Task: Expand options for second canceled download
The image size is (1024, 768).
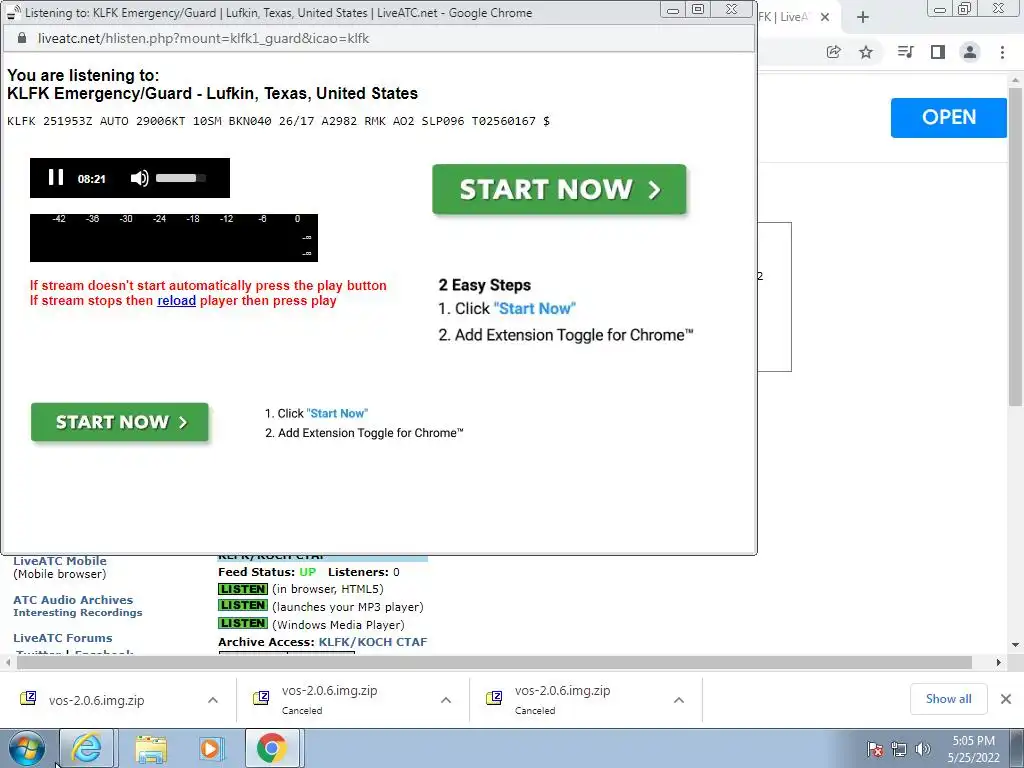Action: coord(446,700)
